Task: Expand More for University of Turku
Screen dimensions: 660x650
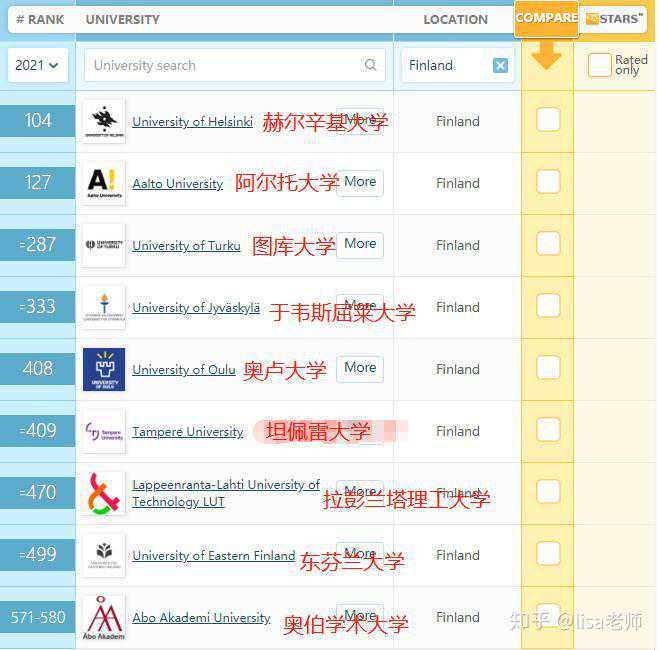Action: pos(360,244)
